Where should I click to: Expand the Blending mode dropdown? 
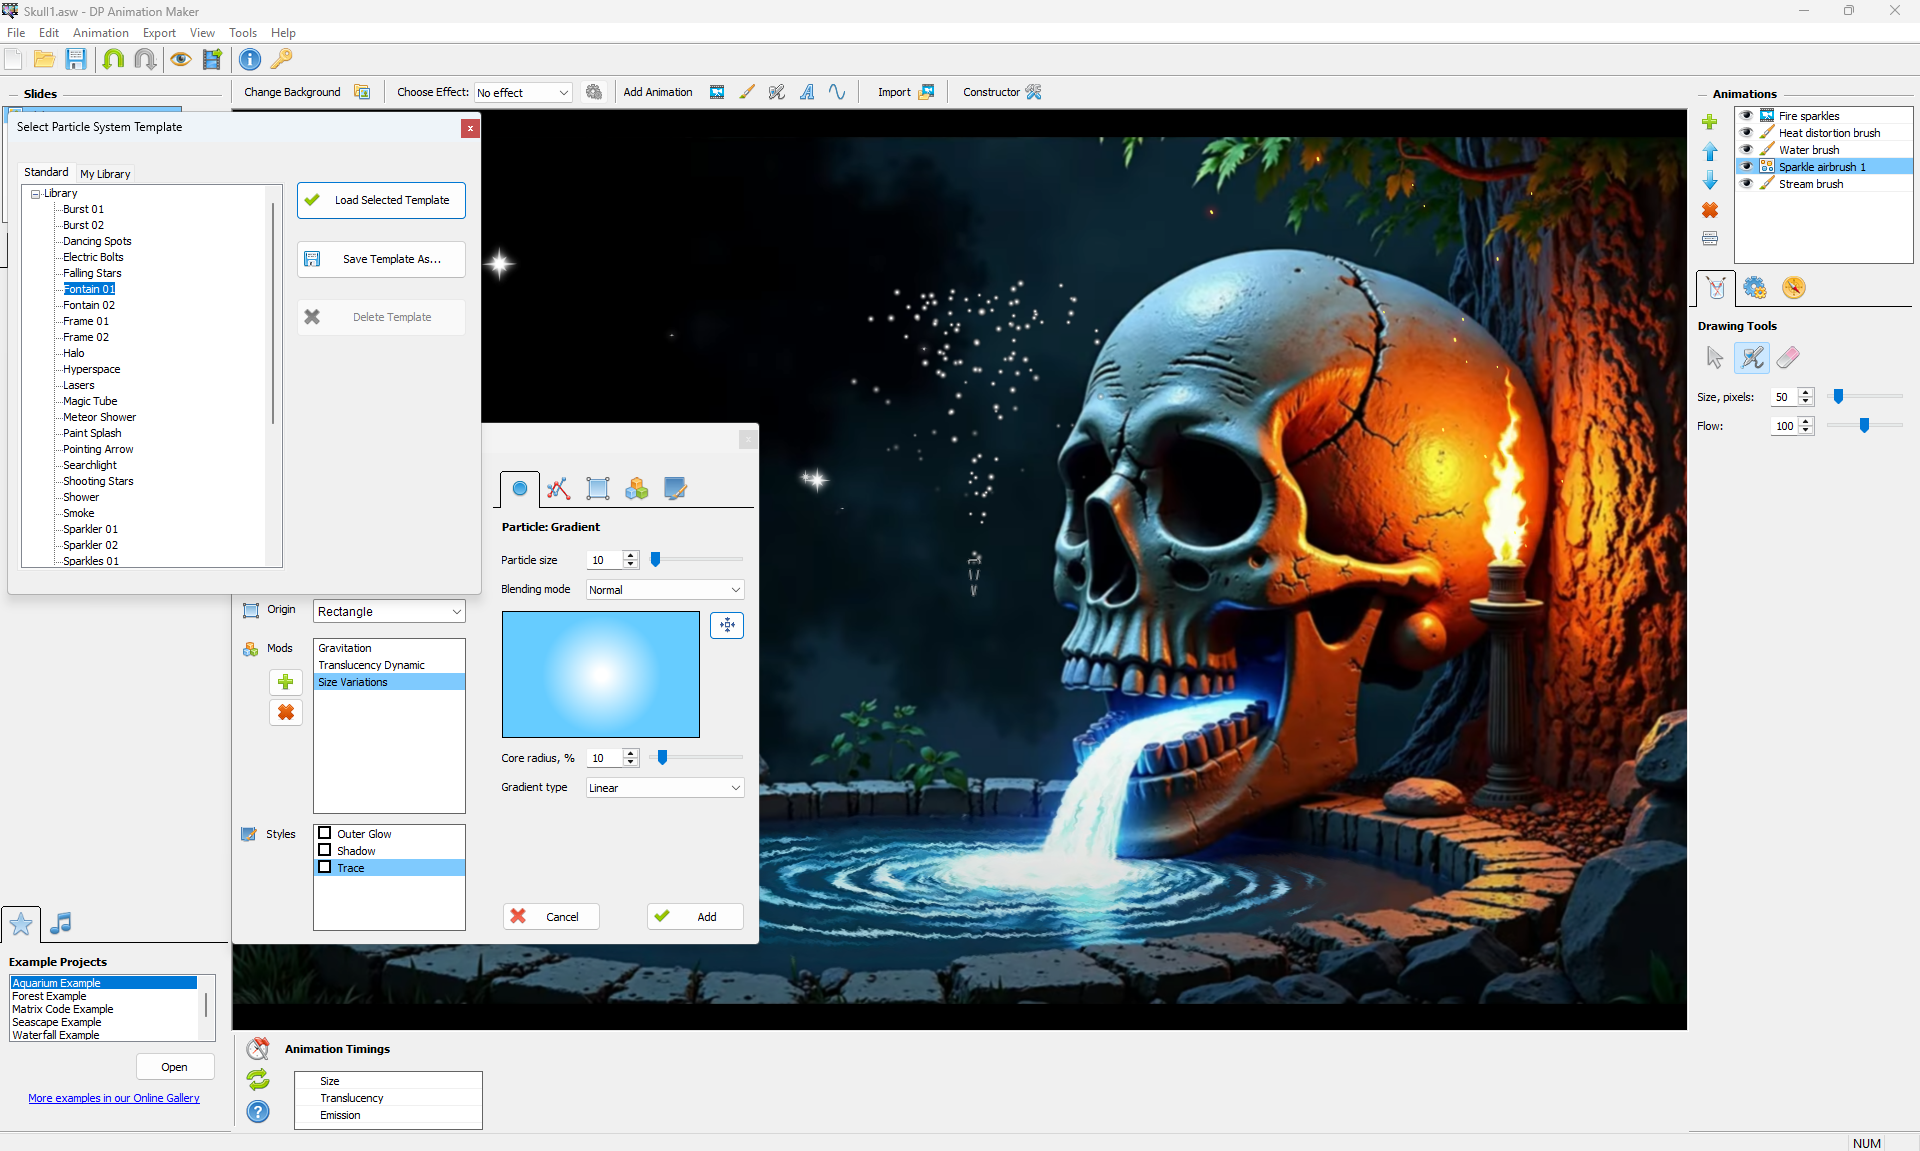[x=665, y=590]
